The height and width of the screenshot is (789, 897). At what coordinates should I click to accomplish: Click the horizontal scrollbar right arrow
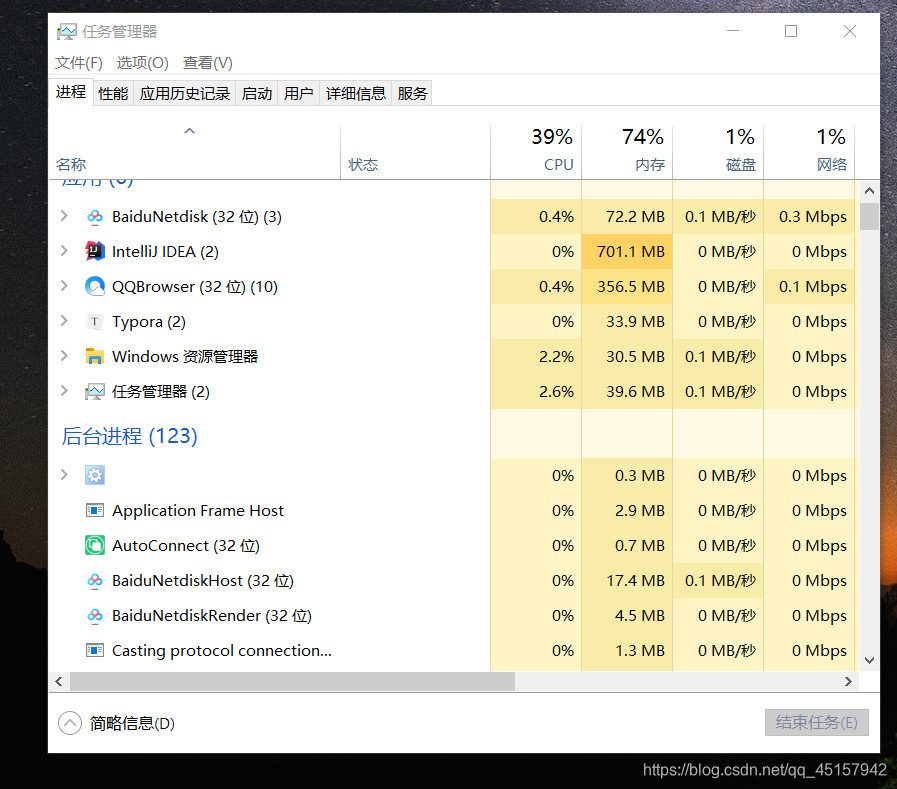(x=848, y=681)
